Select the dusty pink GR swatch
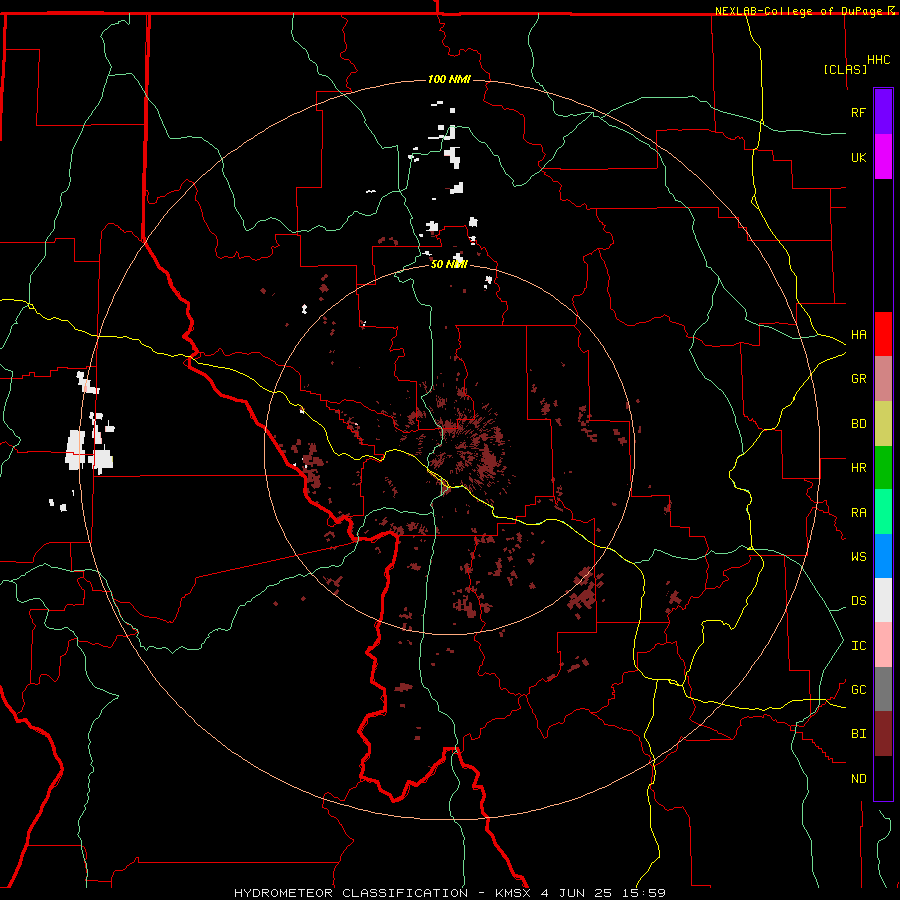The height and width of the screenshot is (900, 900). [x=883, y=379]
